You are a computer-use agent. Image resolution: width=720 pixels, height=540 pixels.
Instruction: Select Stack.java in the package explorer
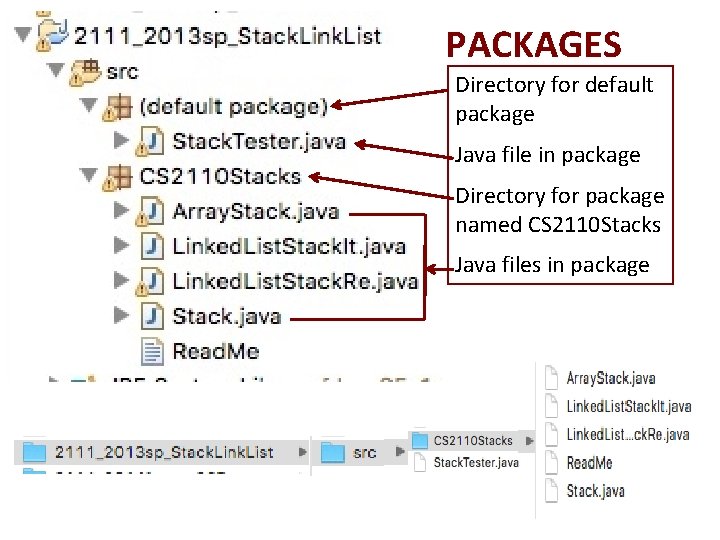pos(226,316)
